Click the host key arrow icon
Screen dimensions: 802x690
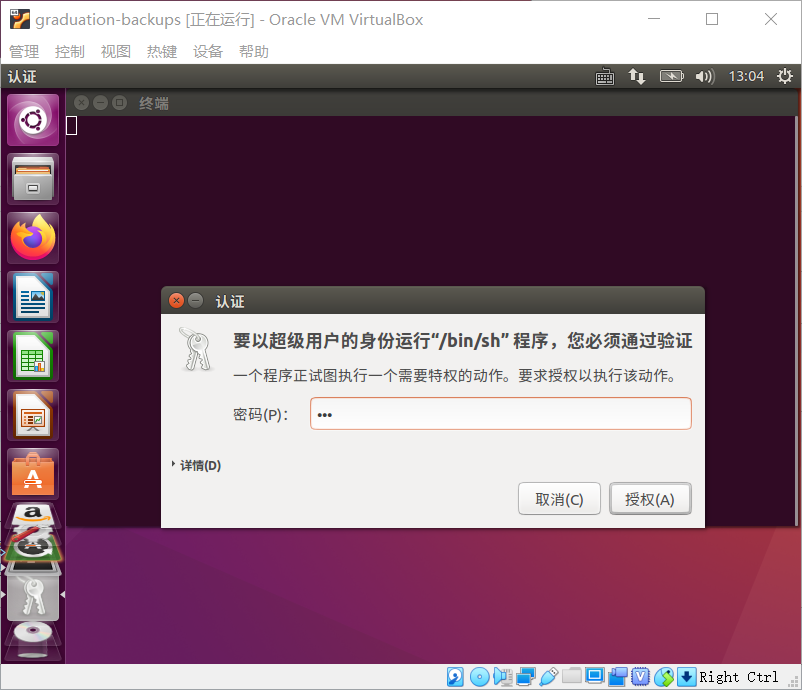coord(686,677)
